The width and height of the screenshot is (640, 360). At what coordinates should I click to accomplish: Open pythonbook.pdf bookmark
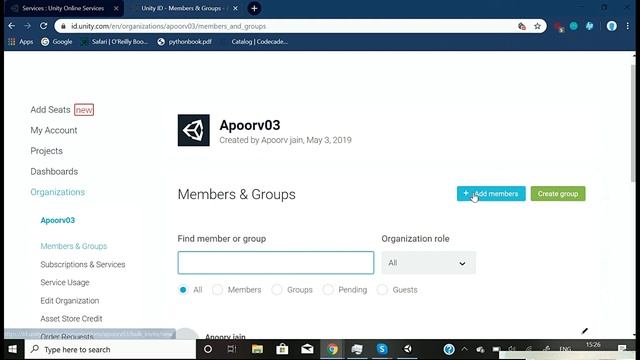point(184,42)
